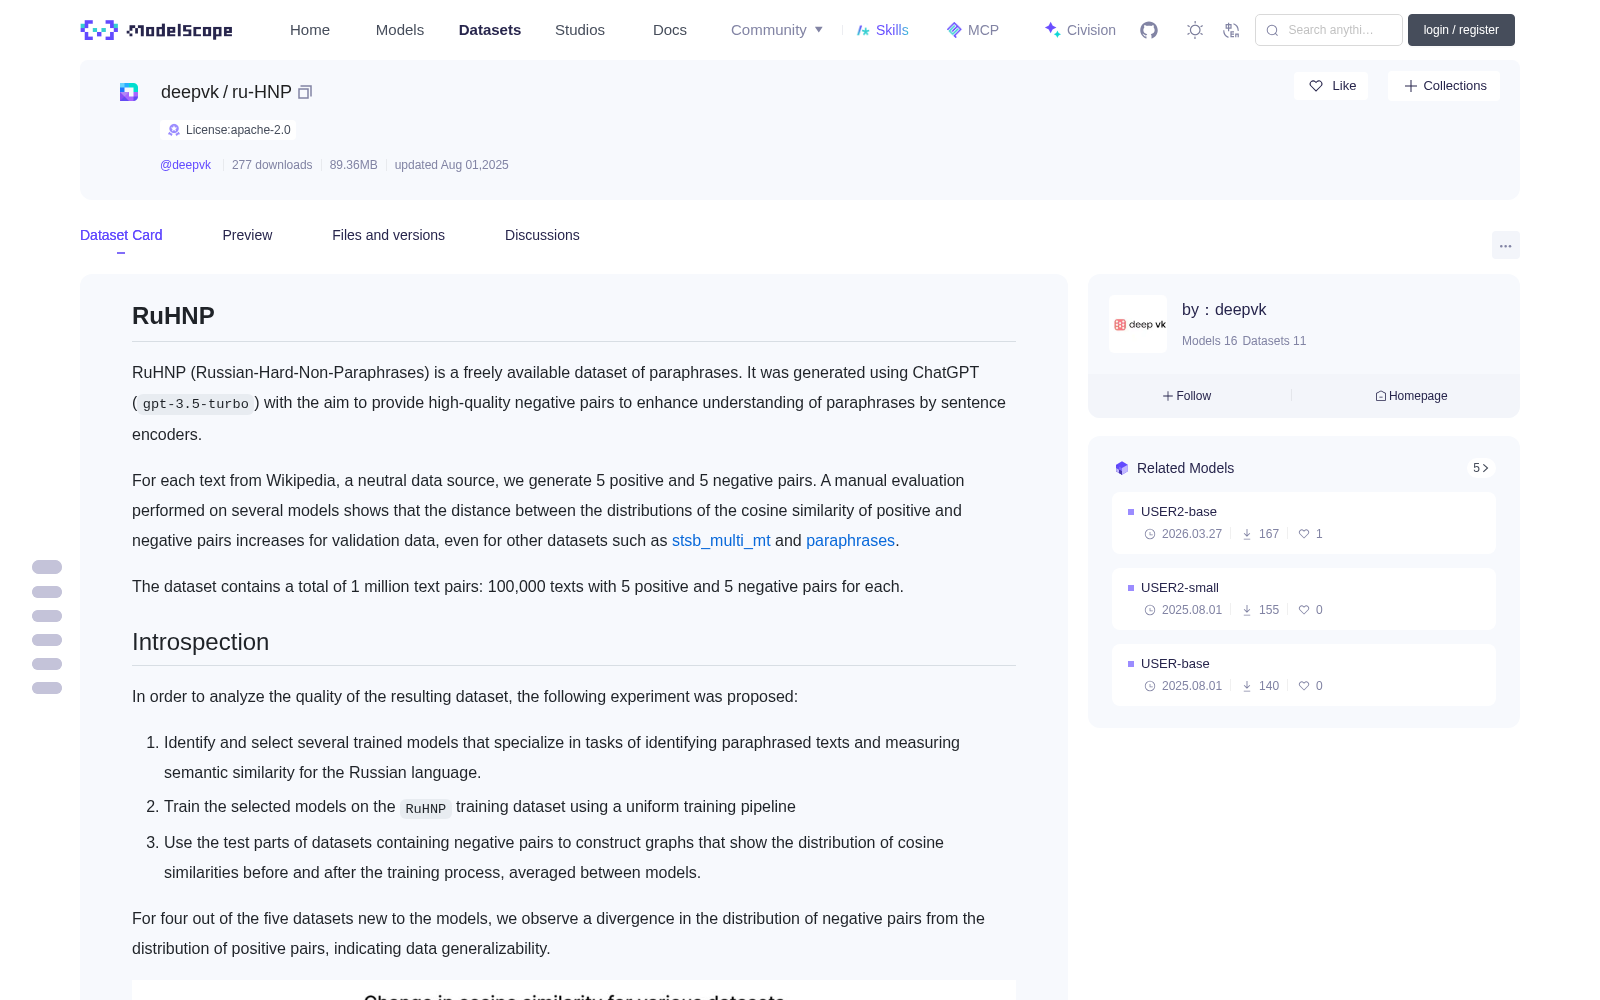Click the Models 16 count text
Screen dimensions: 1600x1000
1209,341
